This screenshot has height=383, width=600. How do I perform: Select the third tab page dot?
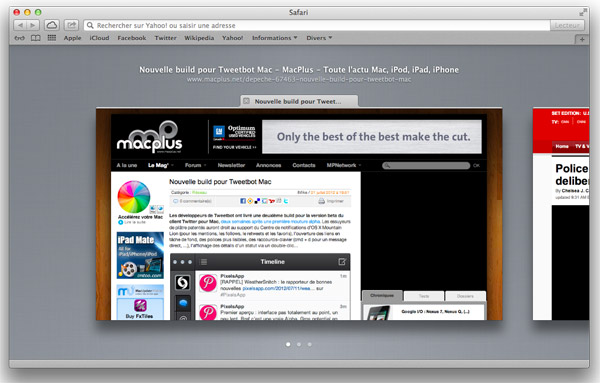pyautogui.click(x=310, y=344)
